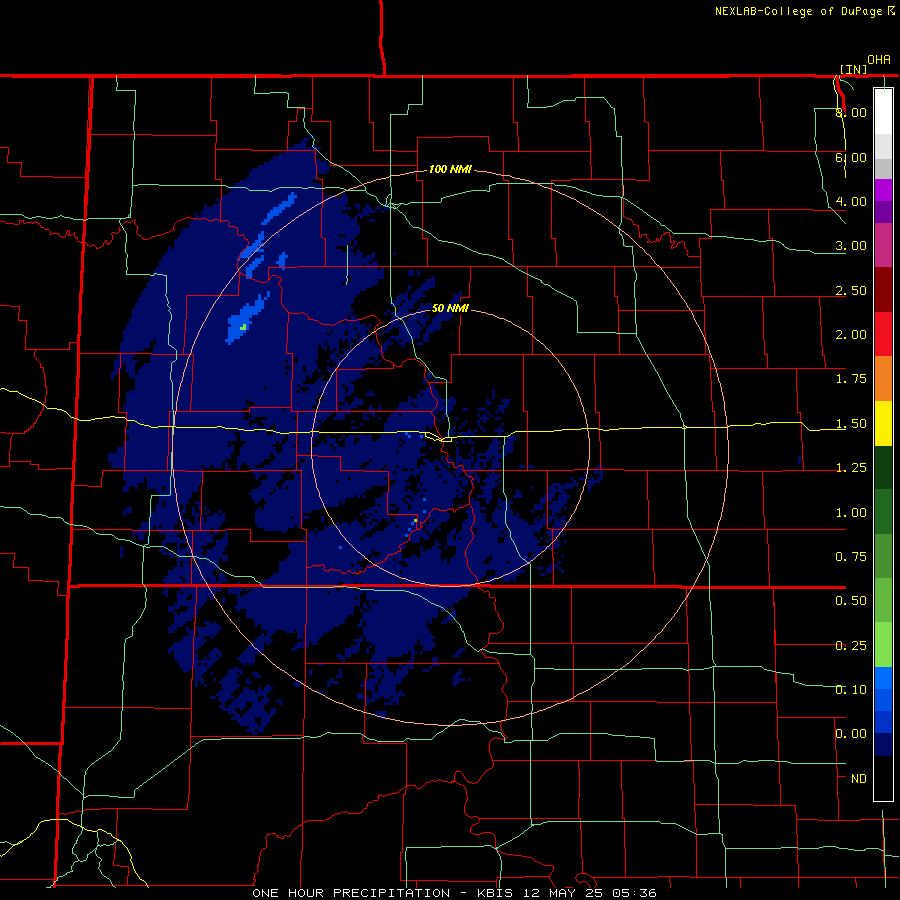
Task: Click the 0.10 legend value
Action: coord(851,690)
